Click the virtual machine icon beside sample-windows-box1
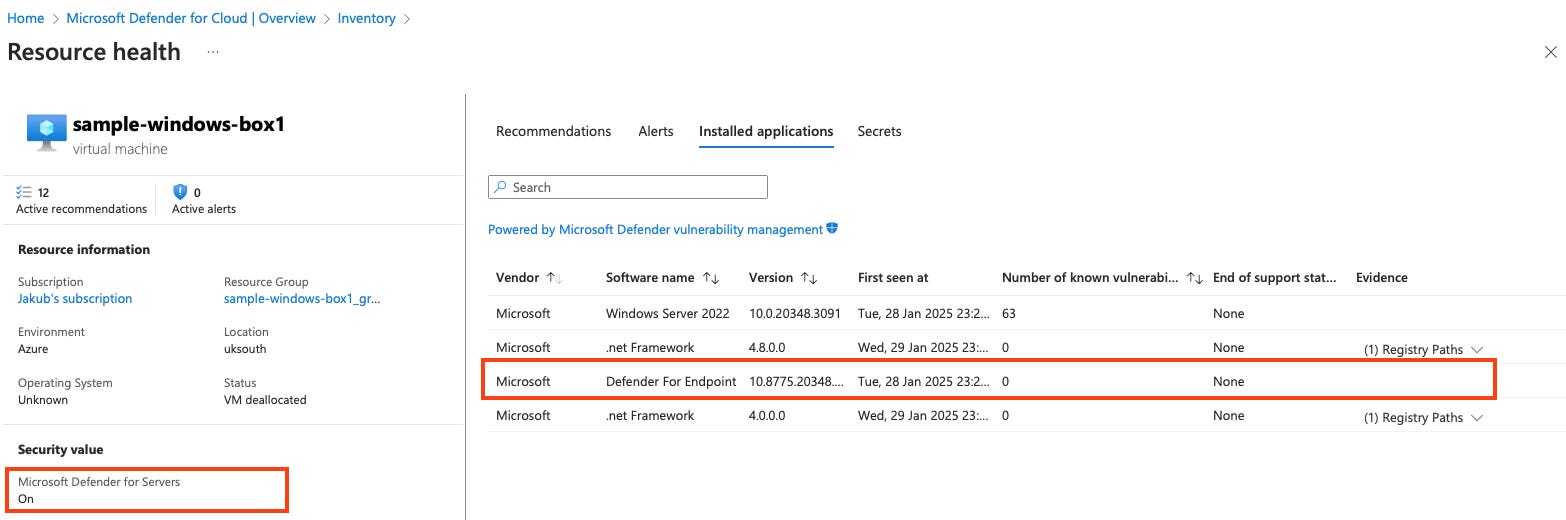The width and height of the screenshot is (1566, 520). pyautogui.click(x=46, y=133)
